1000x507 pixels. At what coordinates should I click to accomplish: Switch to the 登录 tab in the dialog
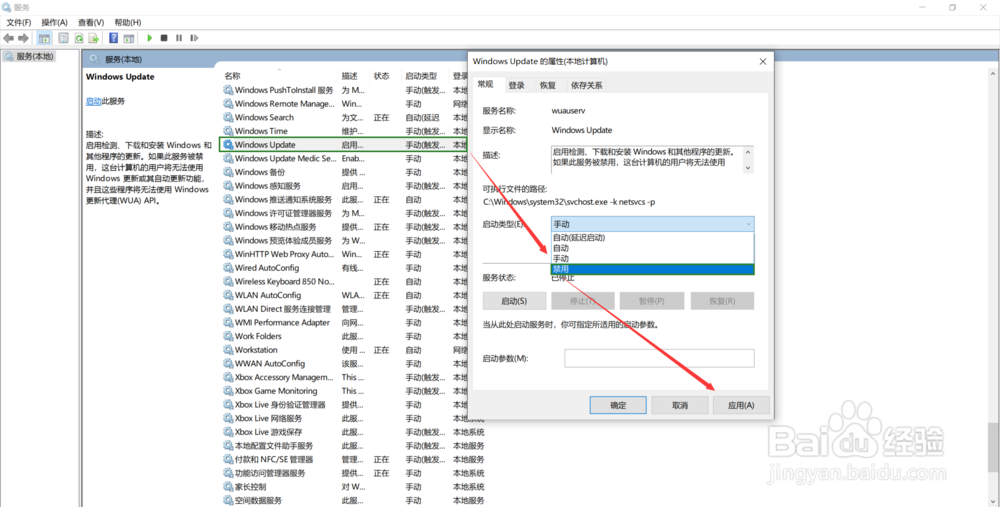point(517,85)
